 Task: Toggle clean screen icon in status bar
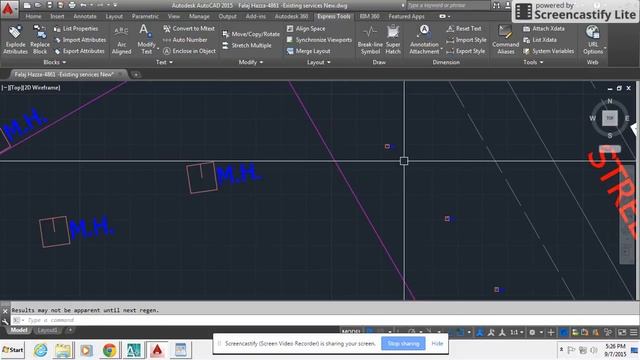click(622, 332)
